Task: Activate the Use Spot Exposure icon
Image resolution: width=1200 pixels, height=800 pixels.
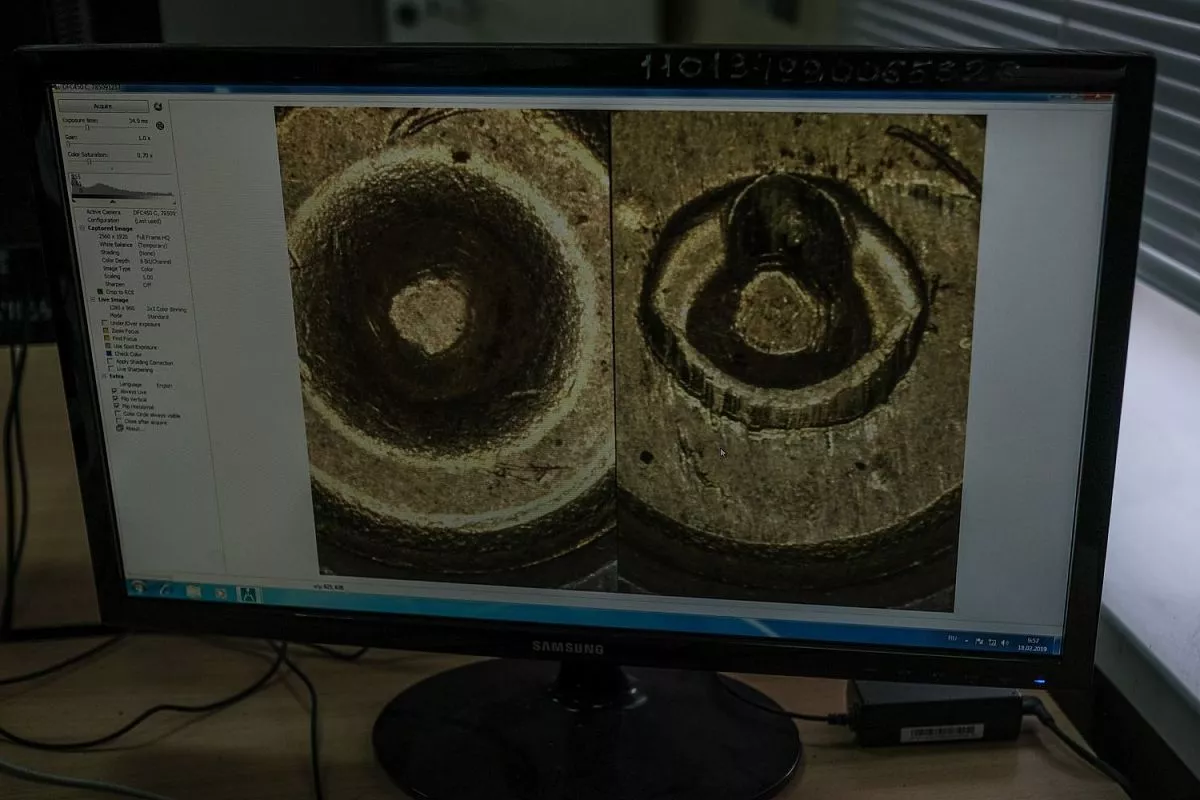Action: point(108,347)
